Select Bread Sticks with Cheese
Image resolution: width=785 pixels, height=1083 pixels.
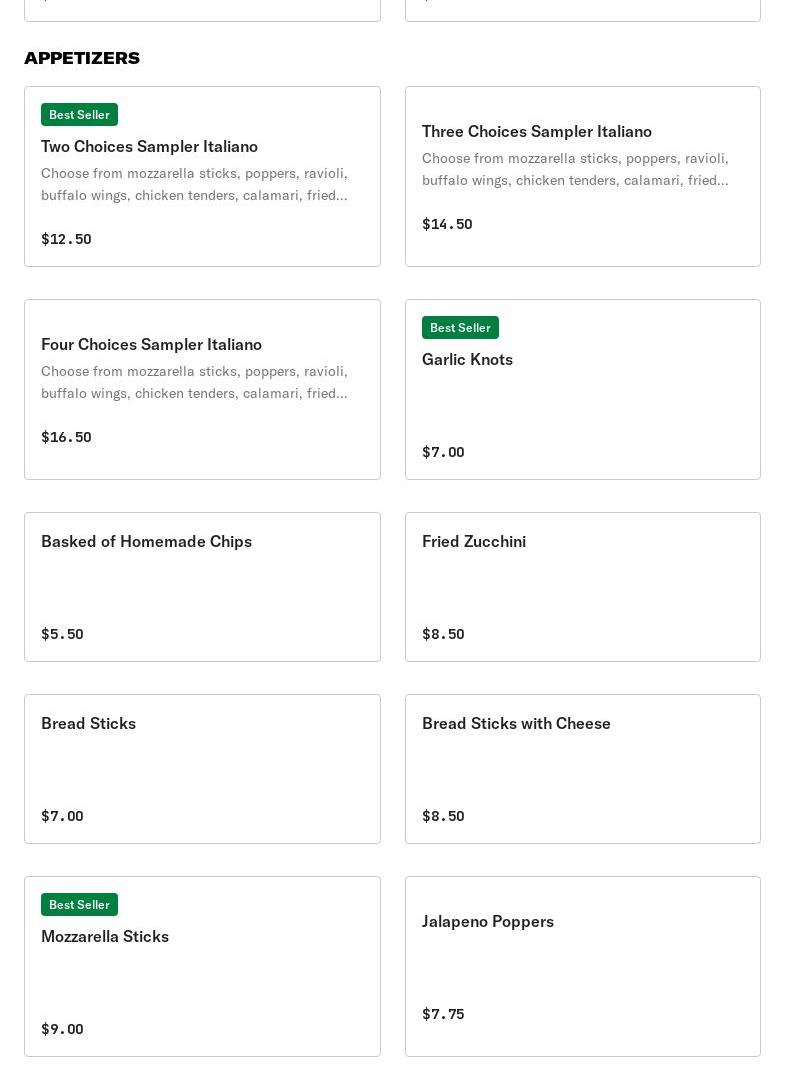click(x=583, y=769)
